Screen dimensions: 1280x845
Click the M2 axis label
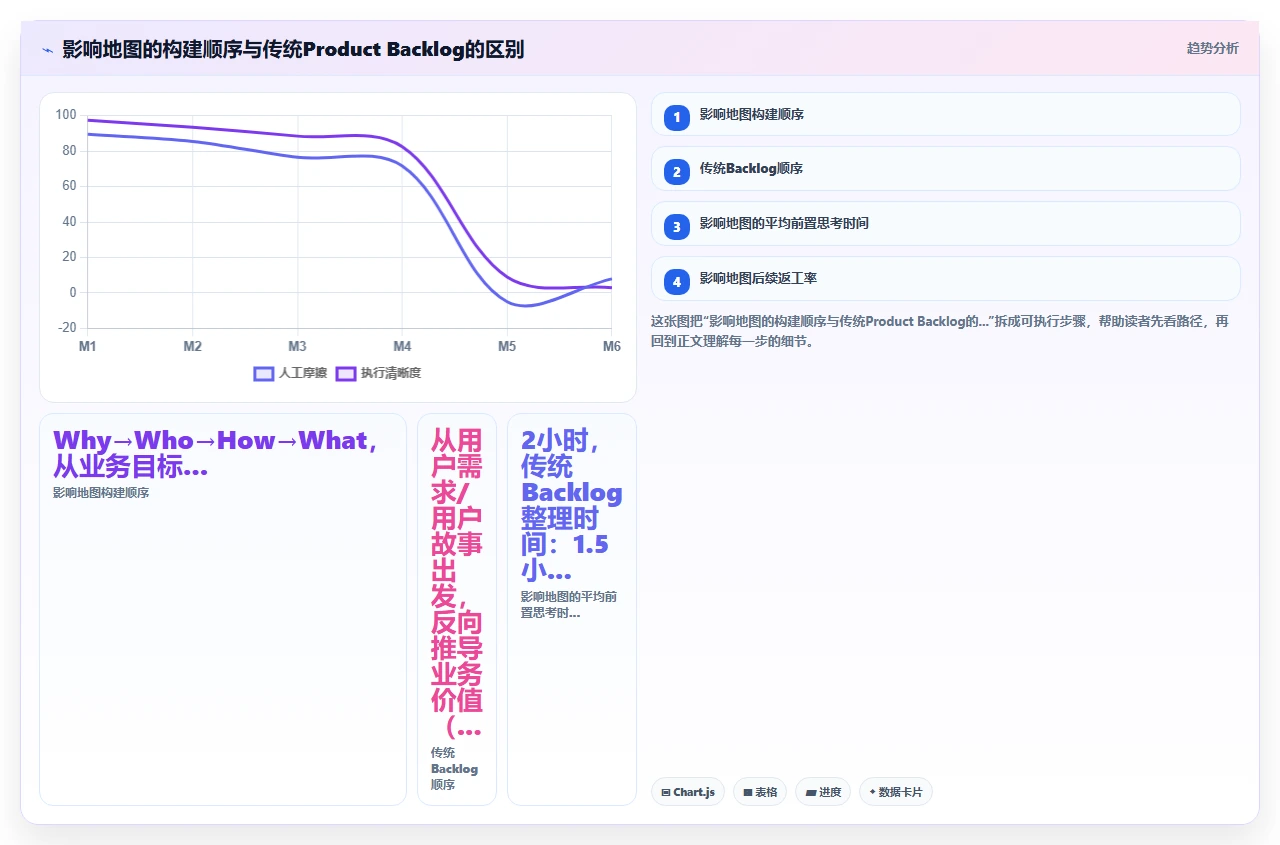193,346
